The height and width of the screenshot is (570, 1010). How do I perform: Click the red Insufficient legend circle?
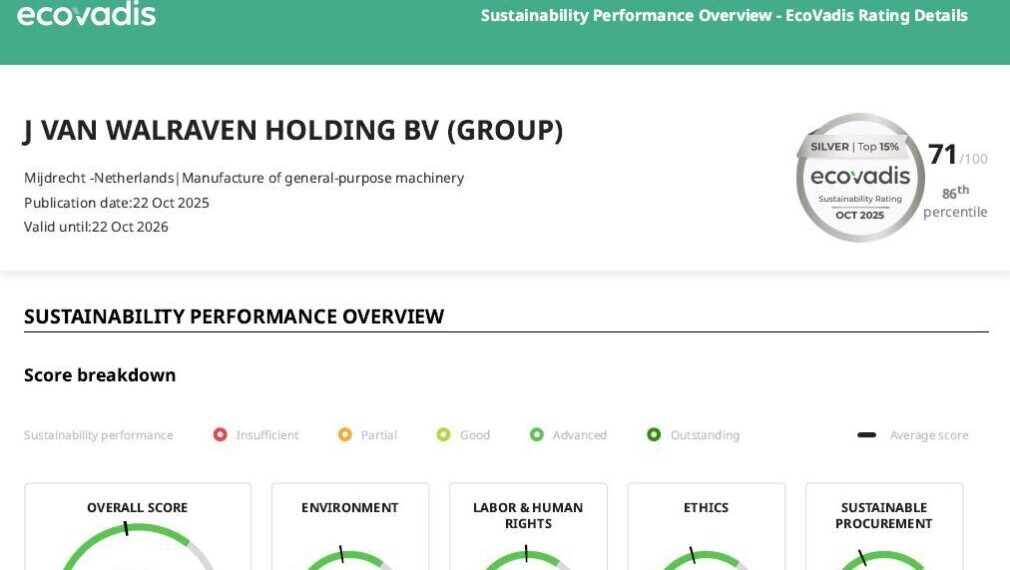tap(220, 435)
